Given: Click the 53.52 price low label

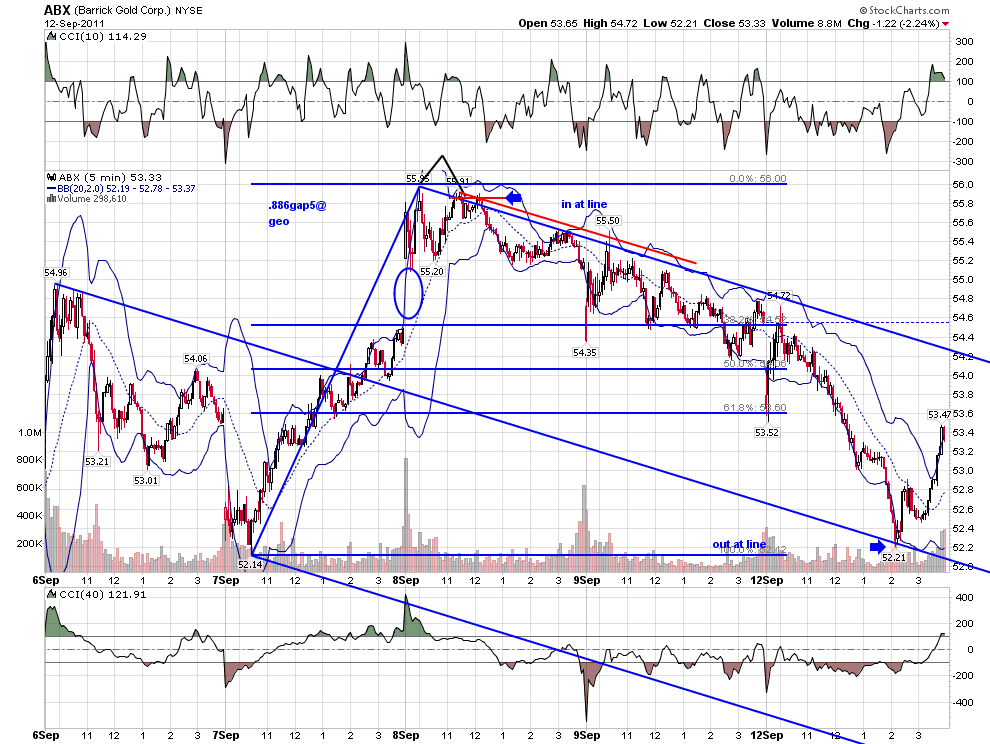Looking at the screenshot, I should [766, 432].
